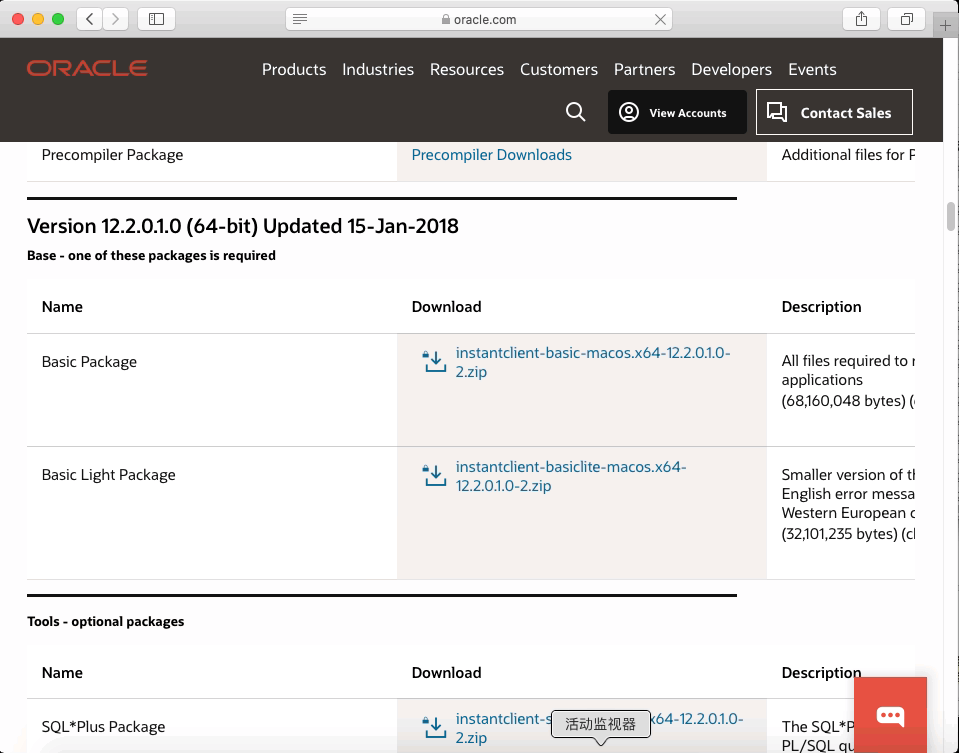Click the SQL*Plus instantclient zip link
959x753 pixels.
599,728
